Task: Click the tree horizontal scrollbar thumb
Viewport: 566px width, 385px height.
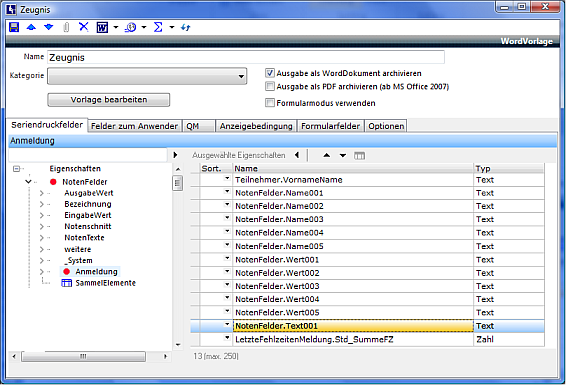Action: coord(83,356)
